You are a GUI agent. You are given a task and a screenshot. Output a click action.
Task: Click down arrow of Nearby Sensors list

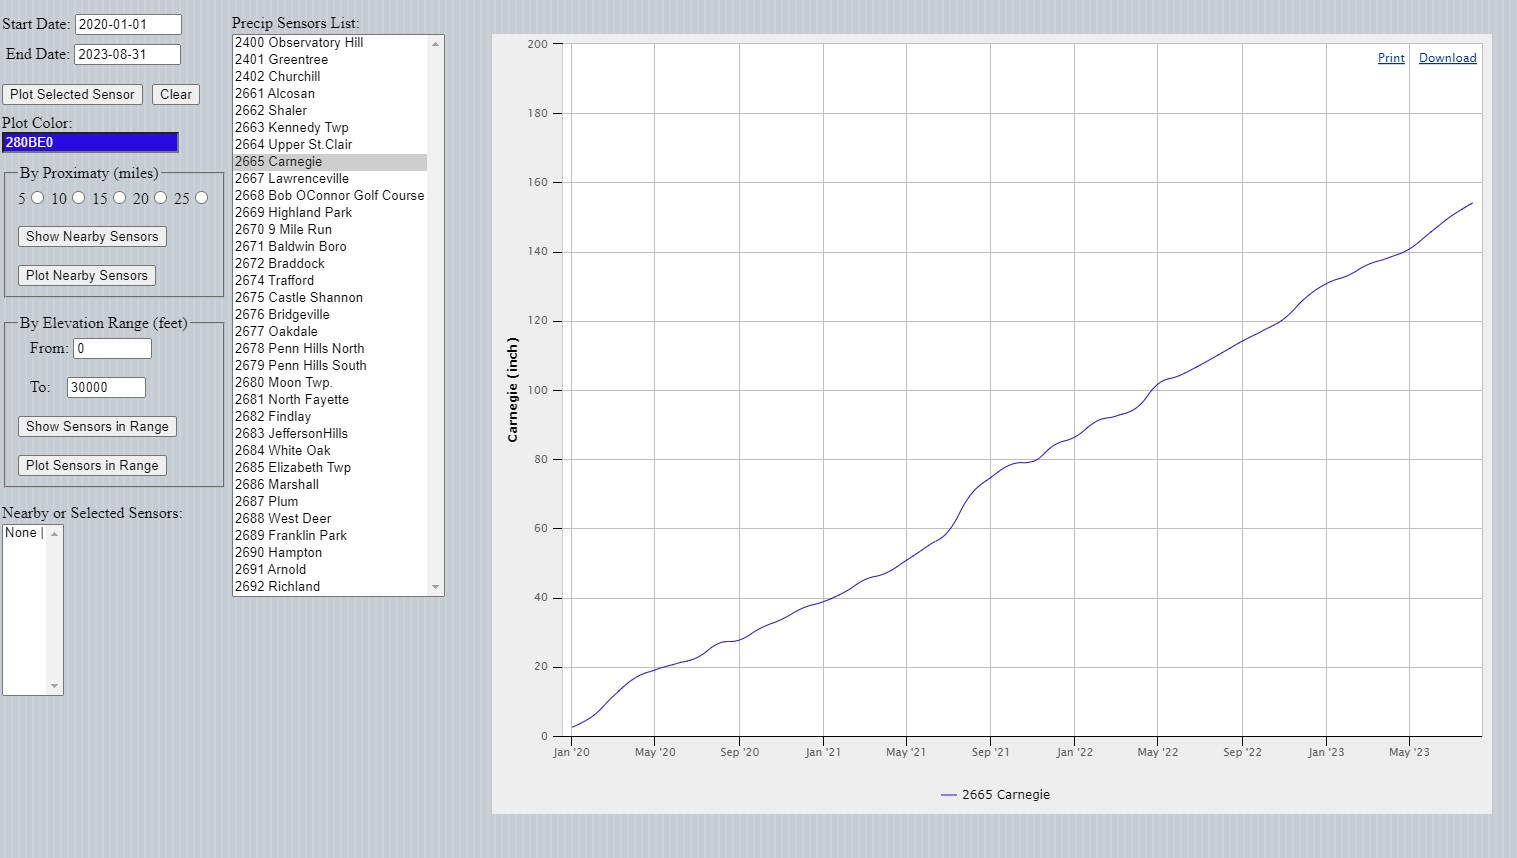(55, 687)
